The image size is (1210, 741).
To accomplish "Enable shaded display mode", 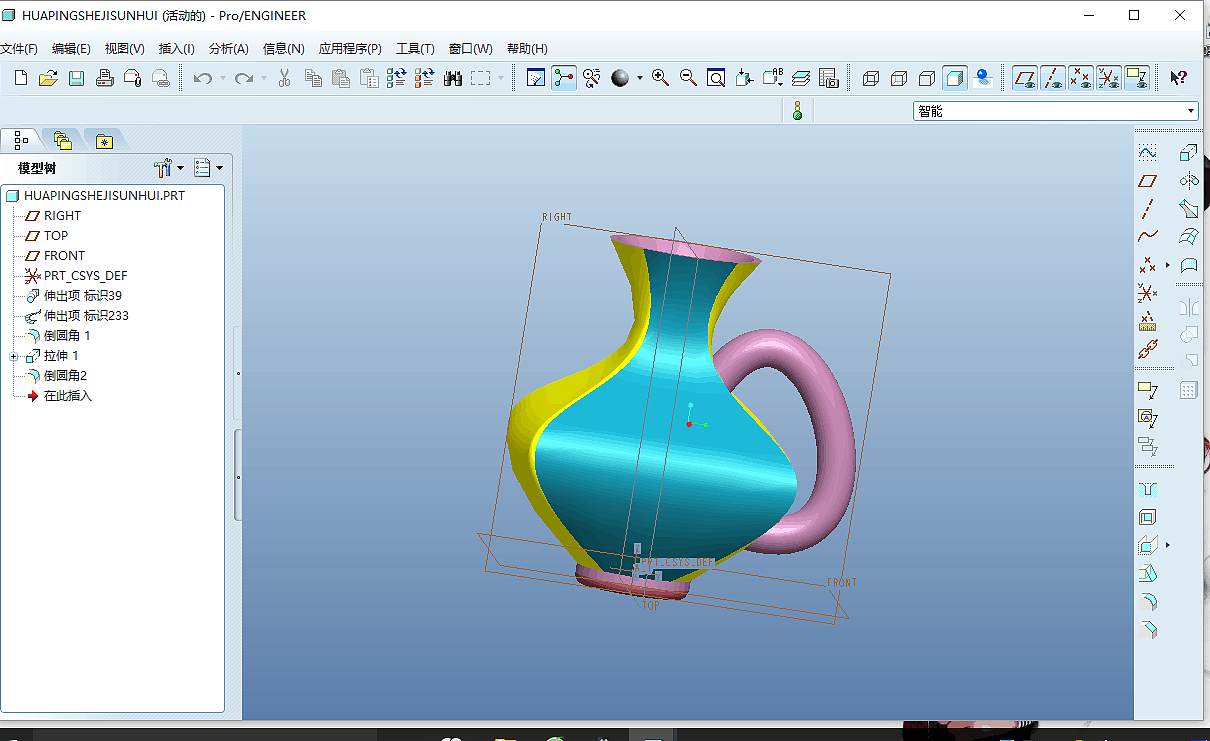I will pos(955,78).
